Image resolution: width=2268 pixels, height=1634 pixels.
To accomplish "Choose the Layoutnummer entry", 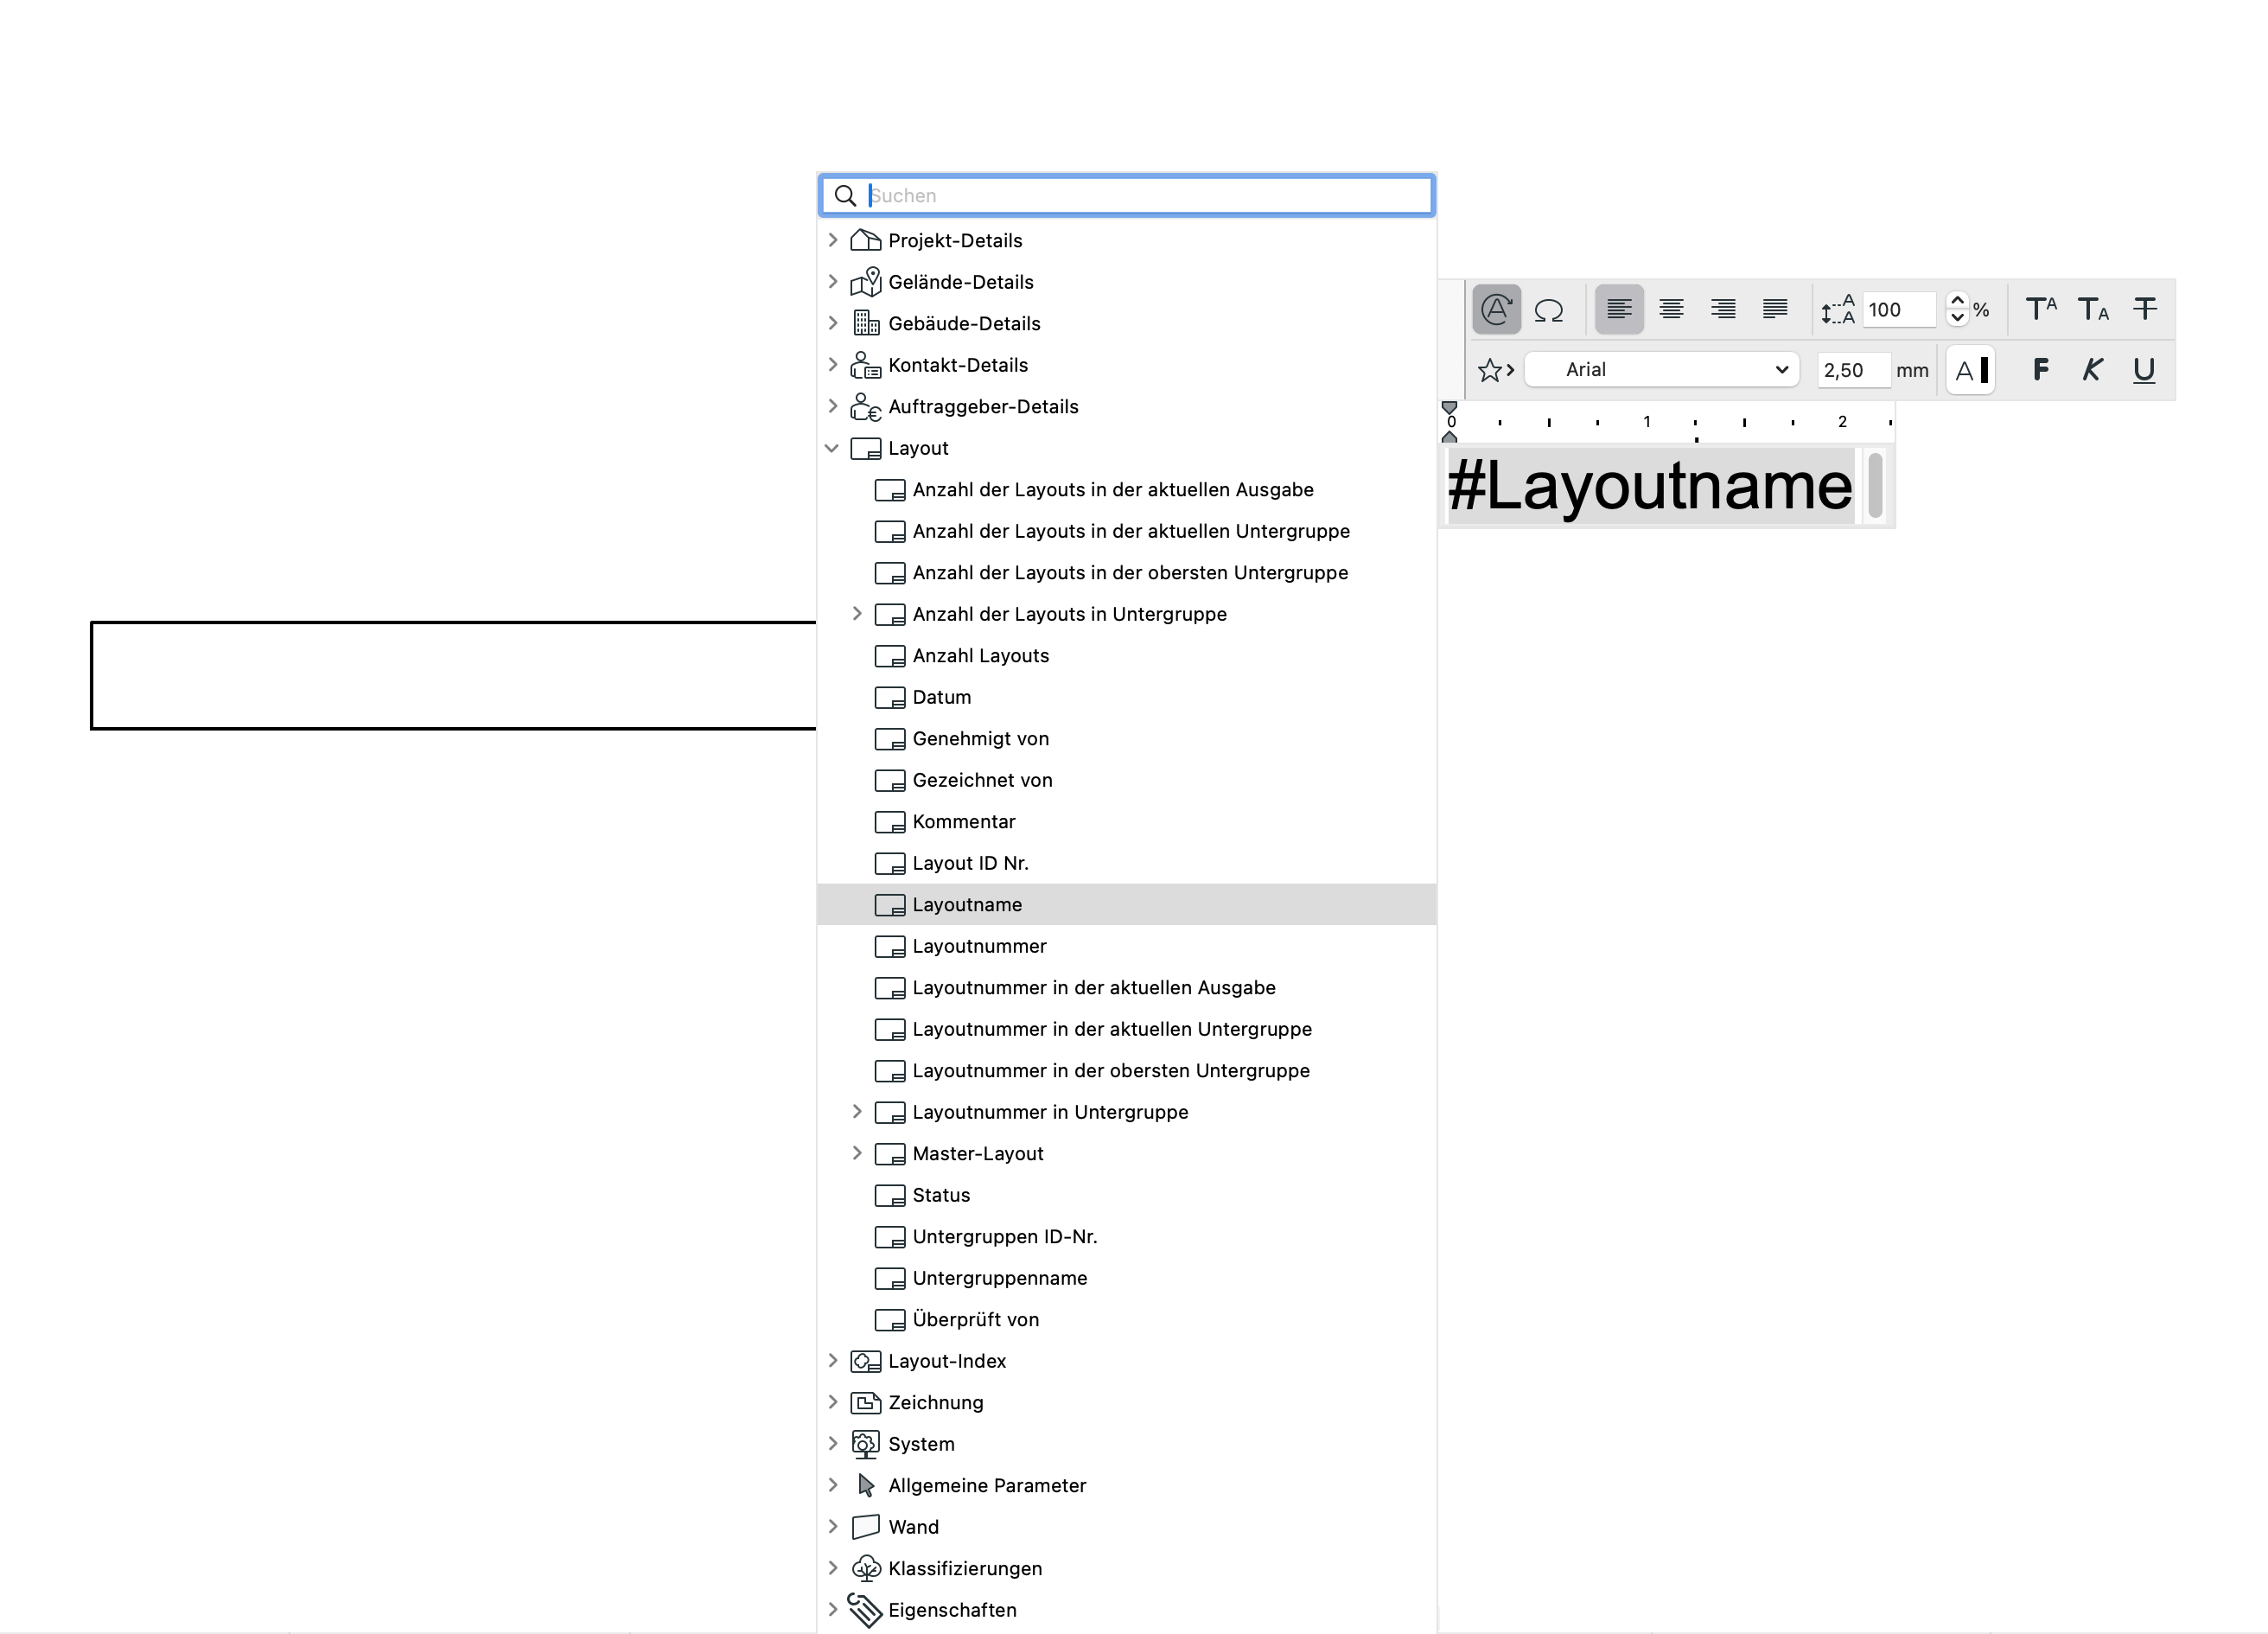I will [980, 946].
